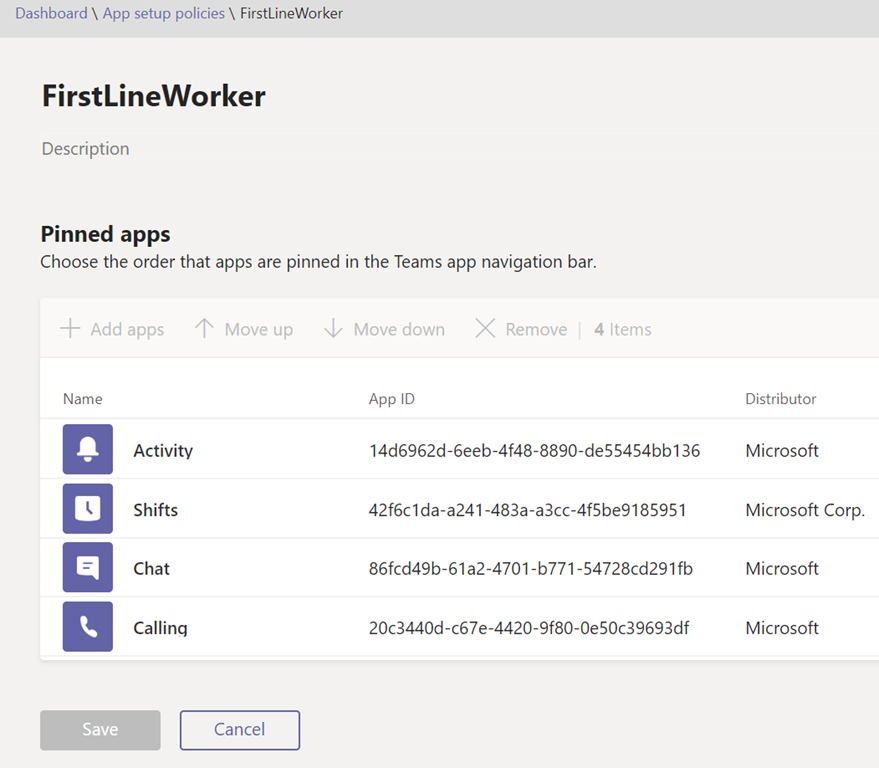Click the Calling phone icon
Viewport: 879px width, 768px height.
click(88, 627)
